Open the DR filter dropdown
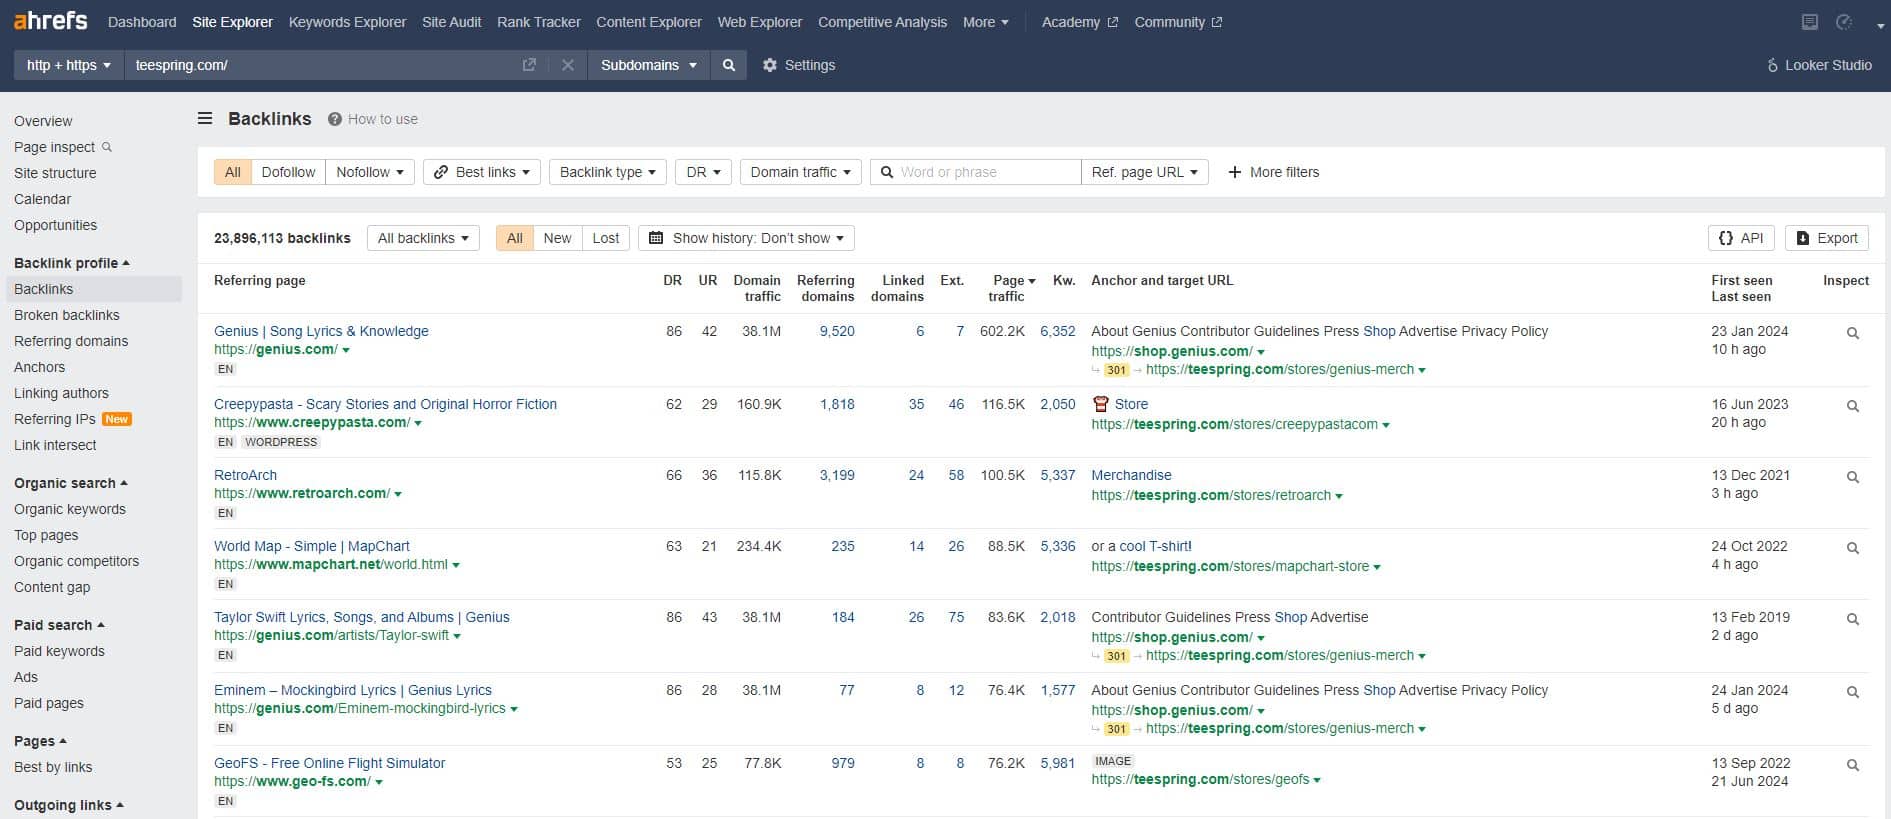1891x819 pixels. point(703,172)
